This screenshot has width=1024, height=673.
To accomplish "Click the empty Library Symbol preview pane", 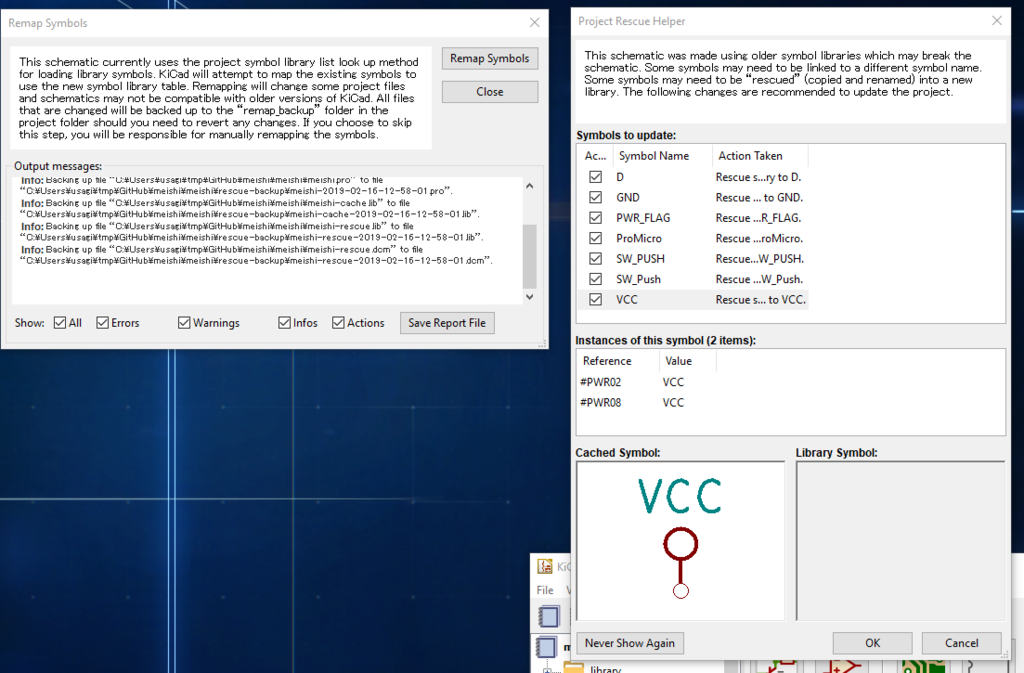I will tap(900, 541).
